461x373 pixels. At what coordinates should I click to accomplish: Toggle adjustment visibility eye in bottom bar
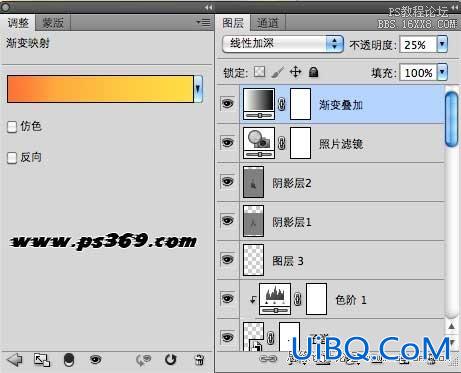pyautogui.click(x=95, y=360)
